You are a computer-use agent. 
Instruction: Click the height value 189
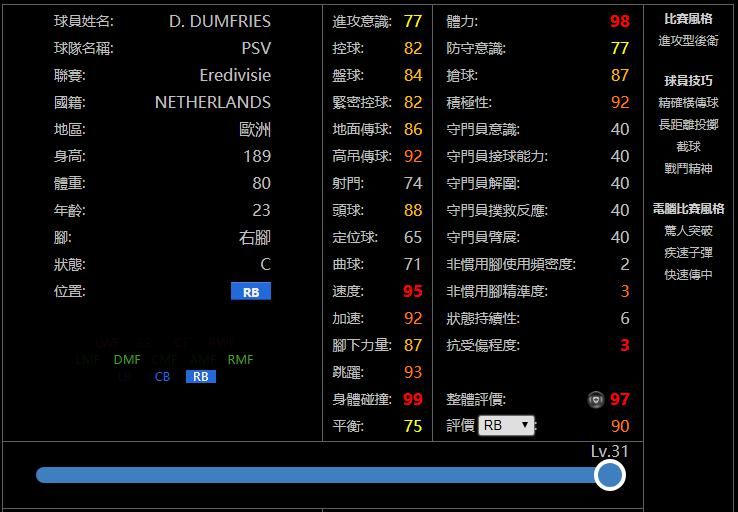257,156
